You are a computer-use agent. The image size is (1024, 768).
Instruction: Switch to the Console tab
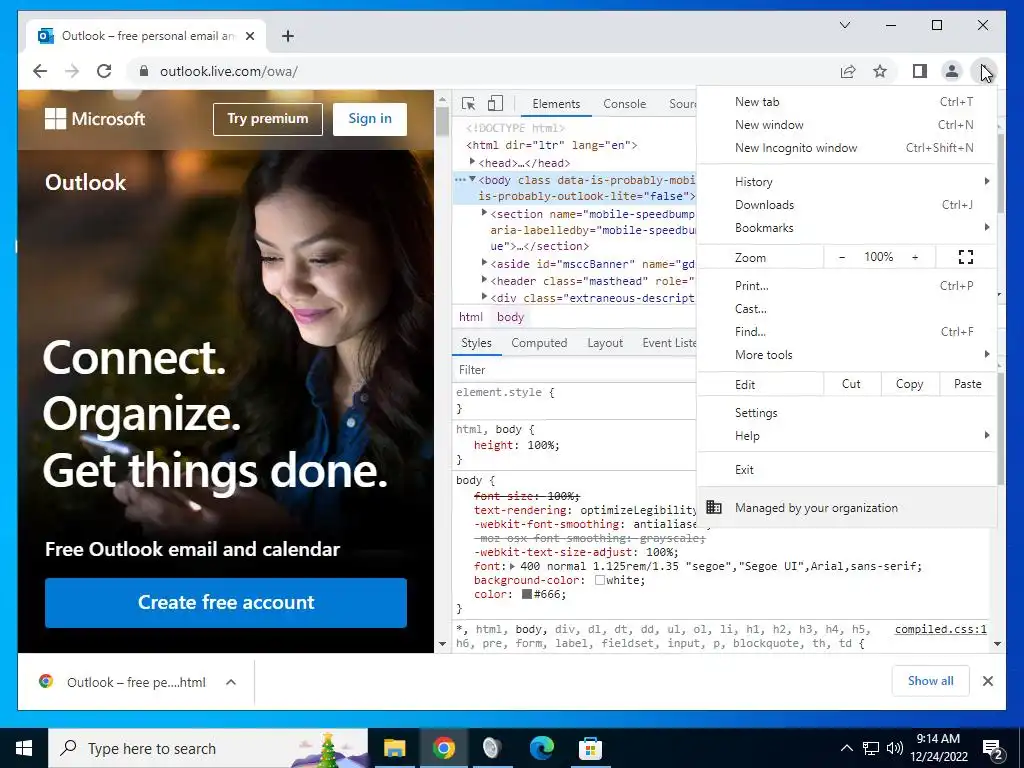[624, 104]
